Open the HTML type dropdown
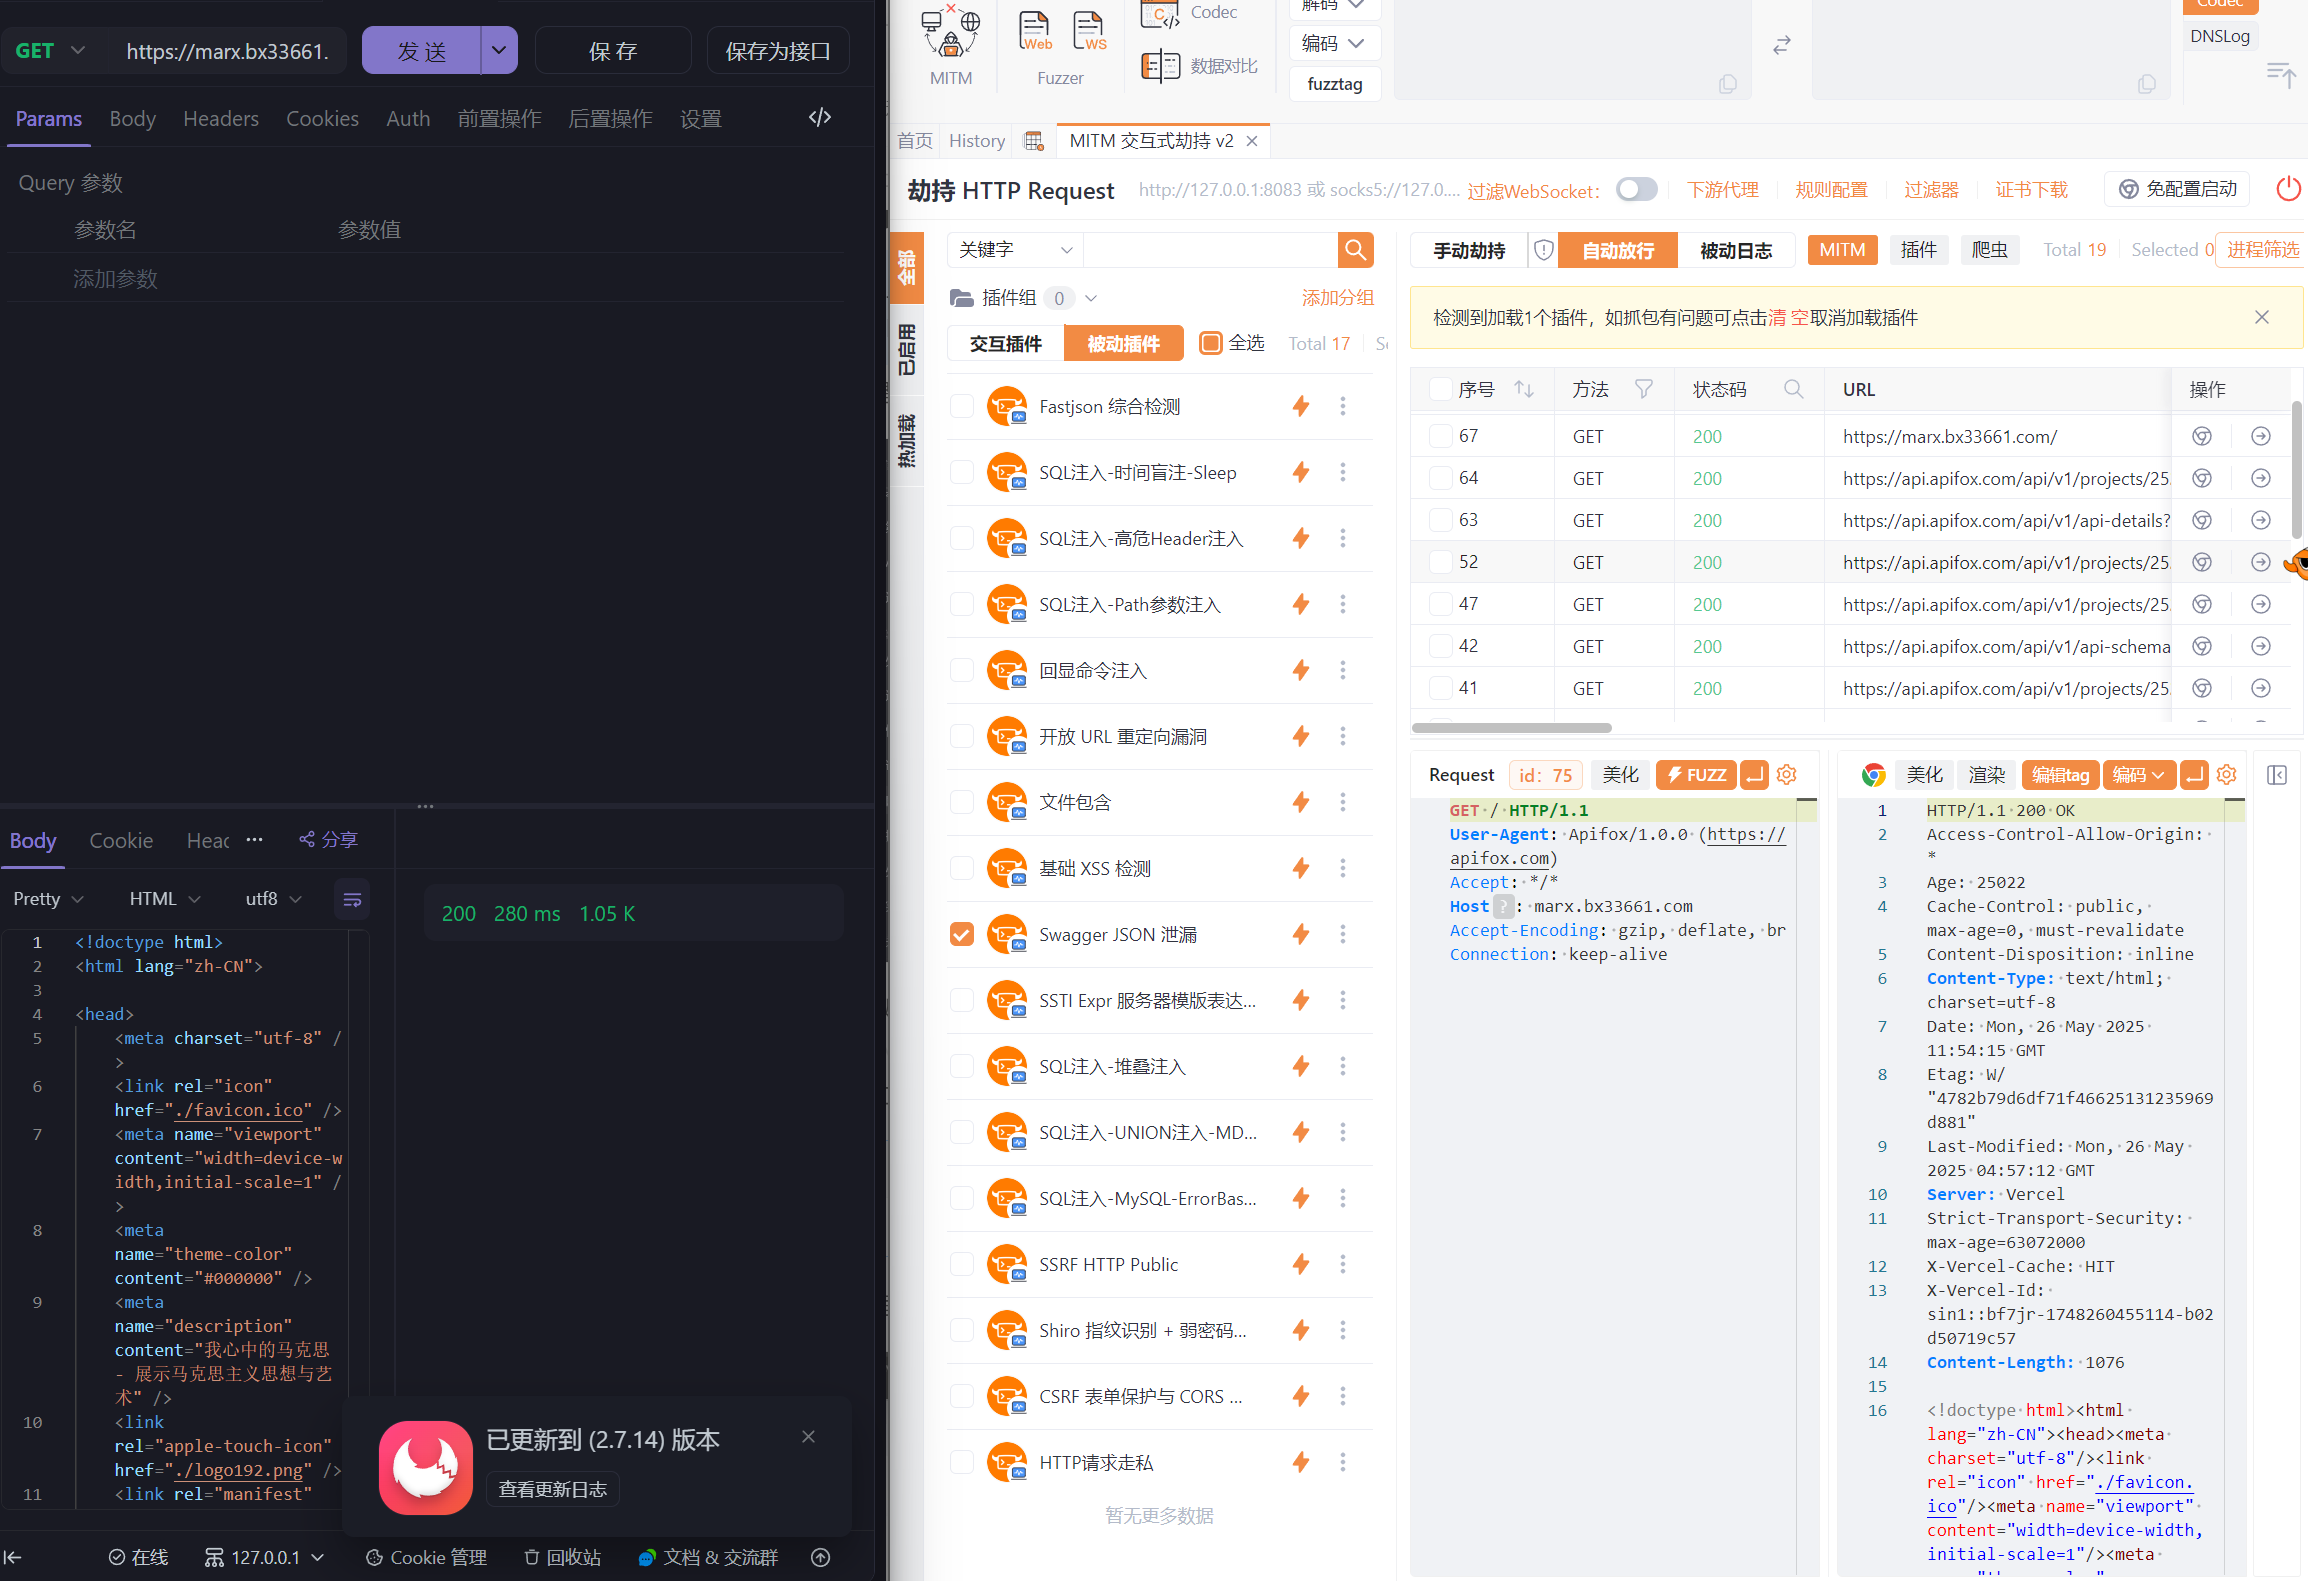 [x=165, y=899]
